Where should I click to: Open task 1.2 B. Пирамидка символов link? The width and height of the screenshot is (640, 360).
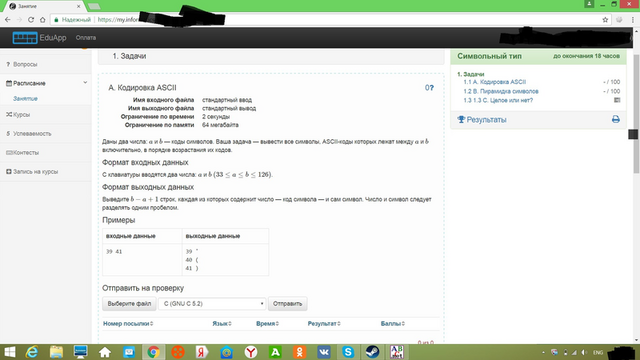501,91
